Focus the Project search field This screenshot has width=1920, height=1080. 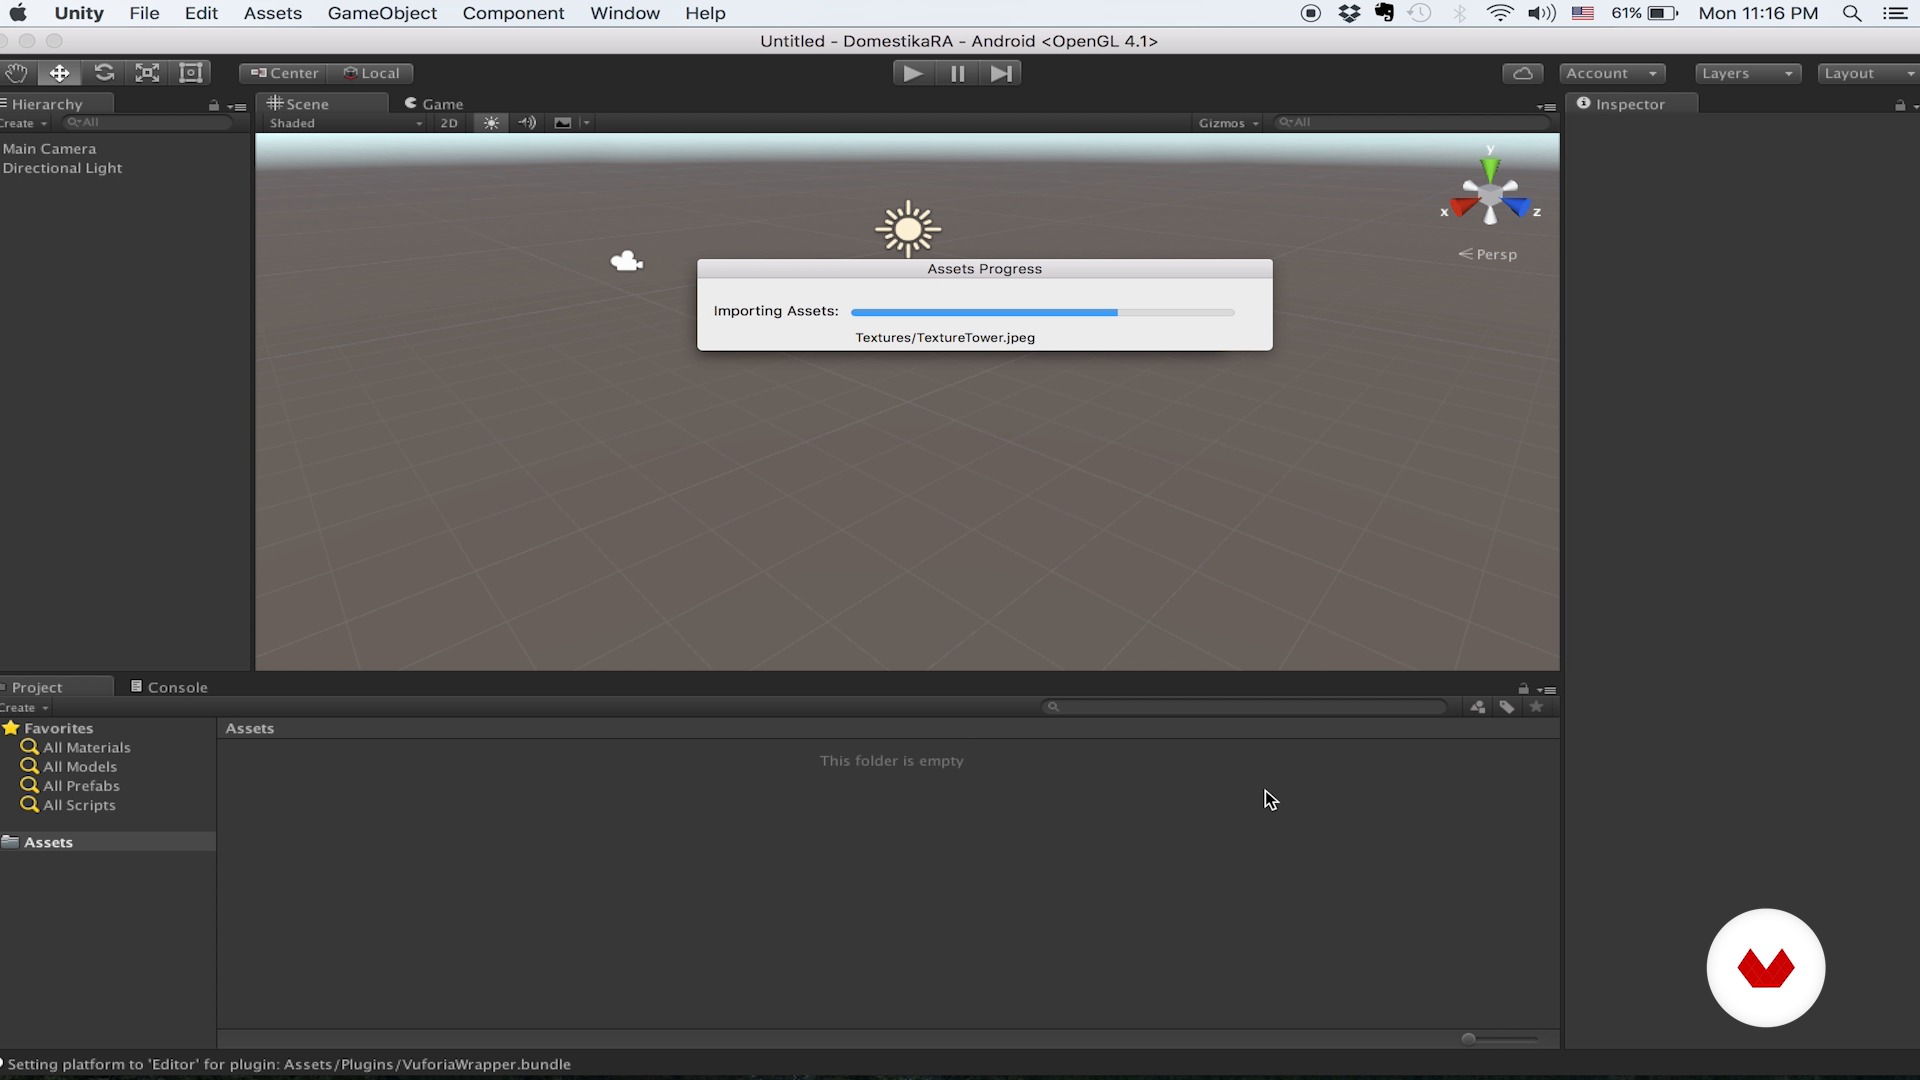click(x=1244, y=707)
